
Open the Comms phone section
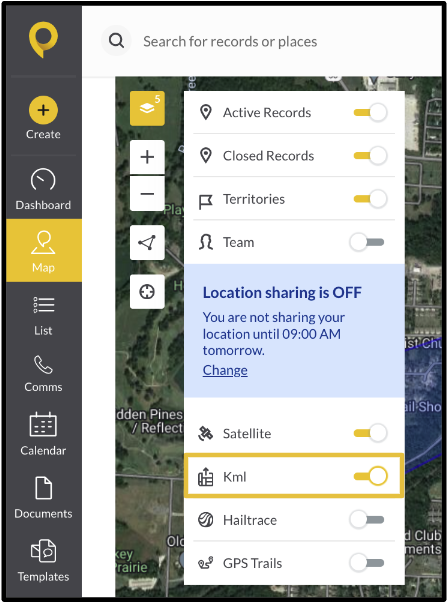pyautogui.click(x=43, y=373)
